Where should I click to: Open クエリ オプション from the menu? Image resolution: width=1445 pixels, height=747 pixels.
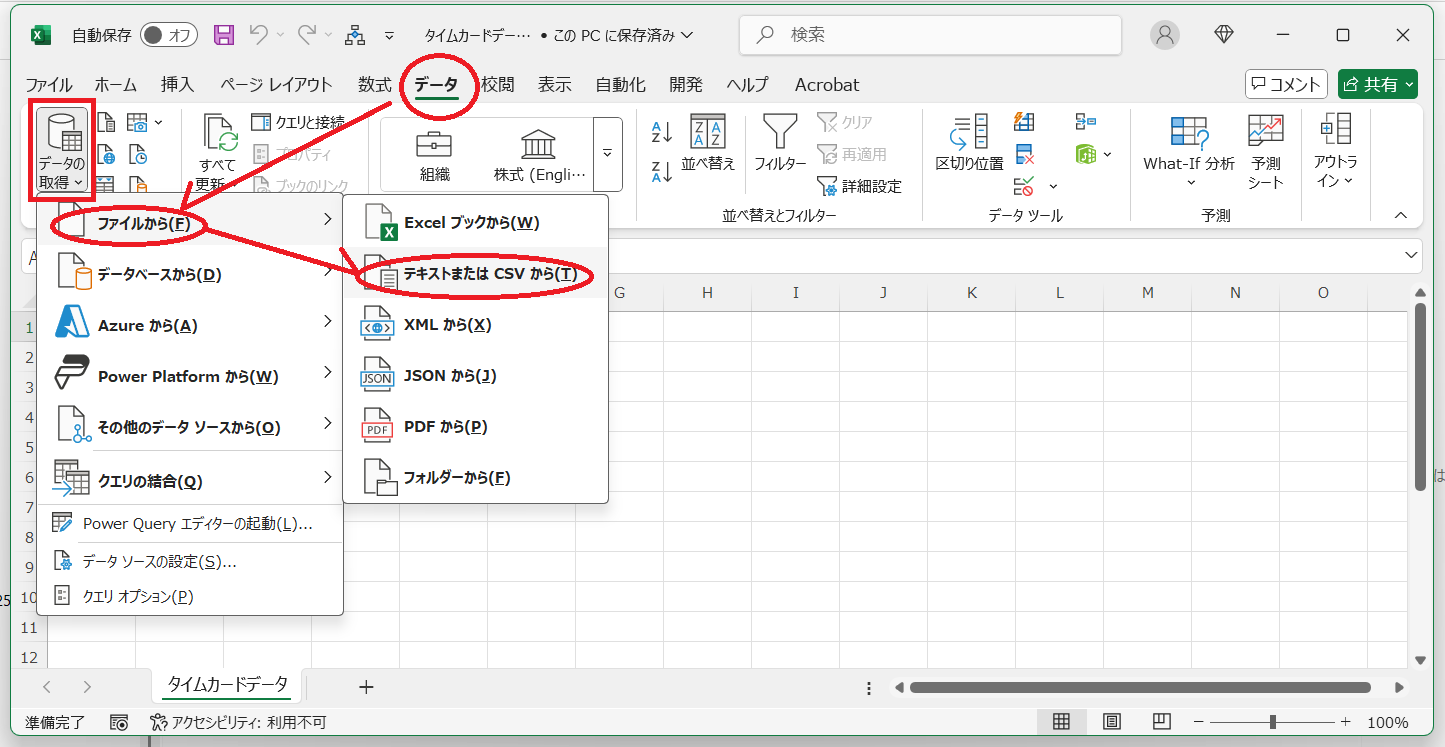pos(138,596)
